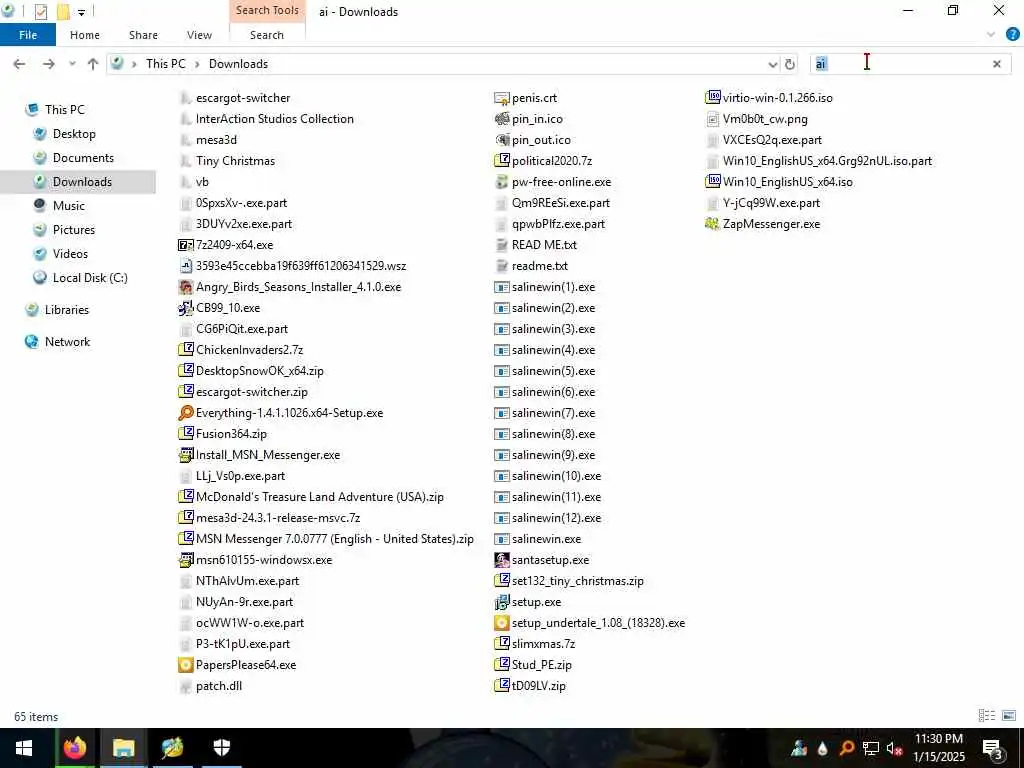Click the Windows Start button
This screenshot has height=768, width=1024.
24,748
